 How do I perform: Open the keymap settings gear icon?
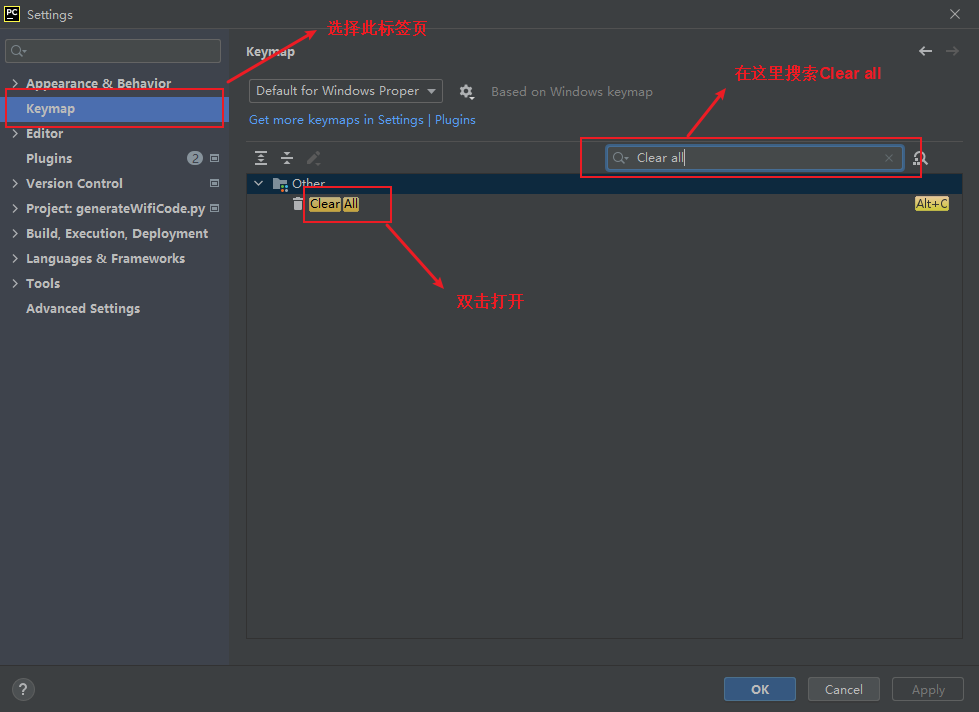(466, 91)
